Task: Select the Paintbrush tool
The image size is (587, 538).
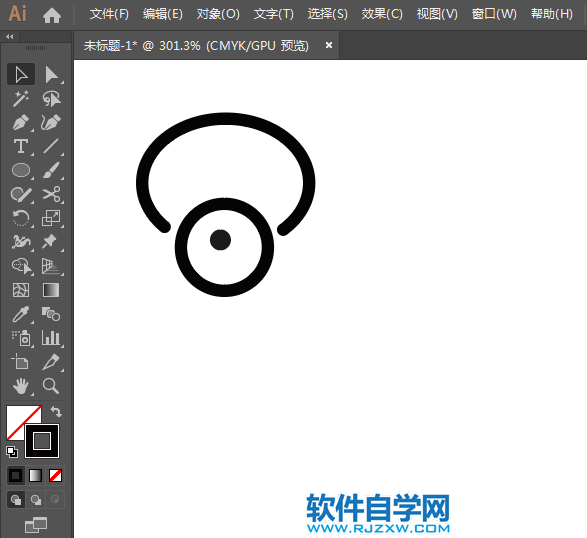Action: tap(51, 170)
